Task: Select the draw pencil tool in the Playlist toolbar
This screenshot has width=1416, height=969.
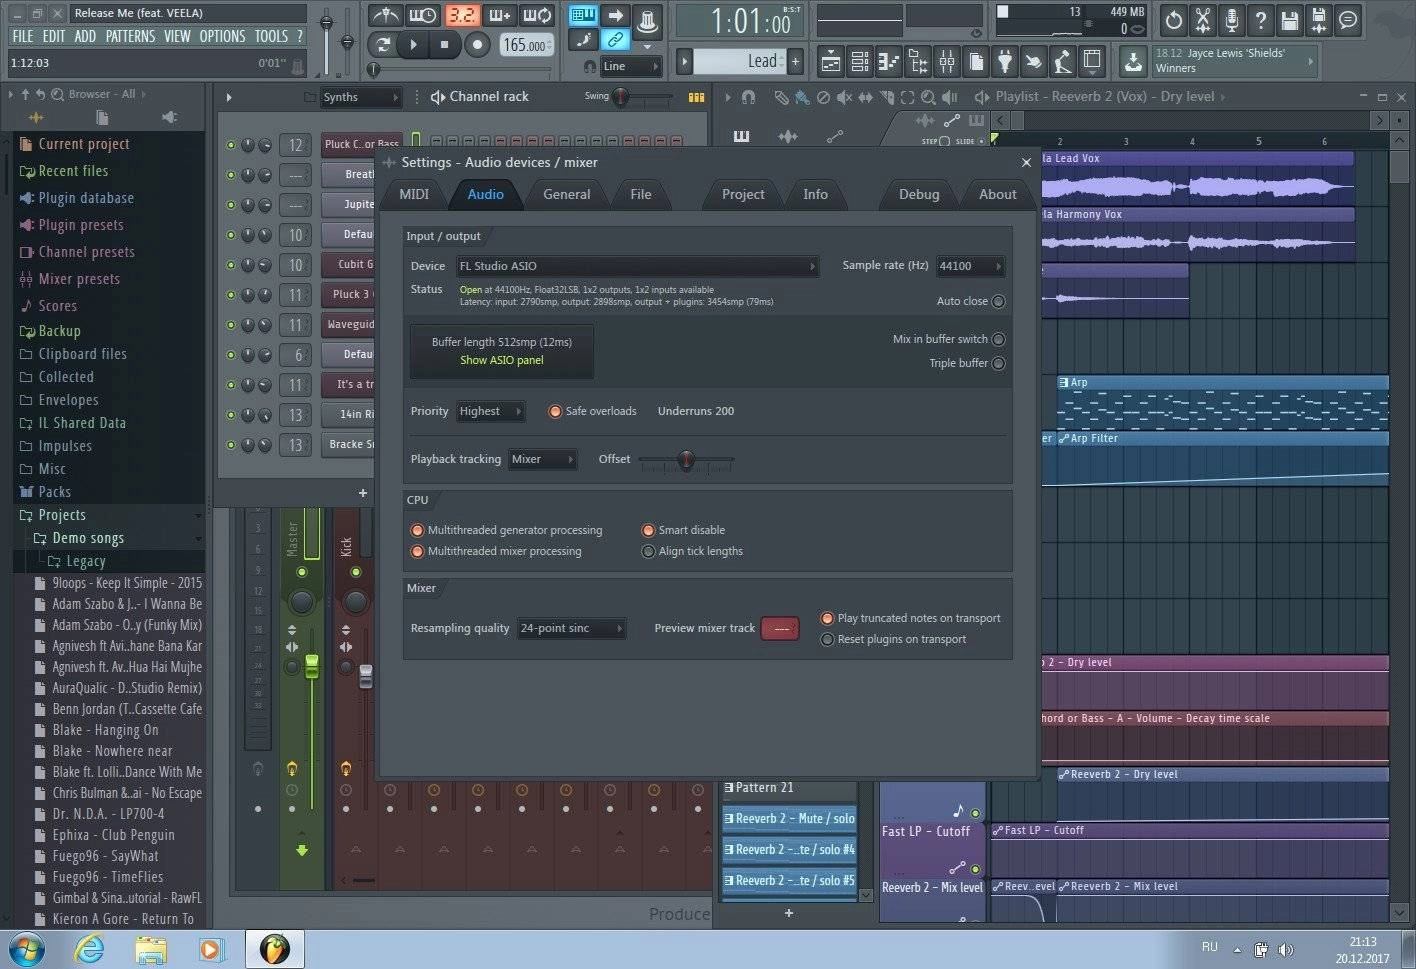Action: pos(781,97)
